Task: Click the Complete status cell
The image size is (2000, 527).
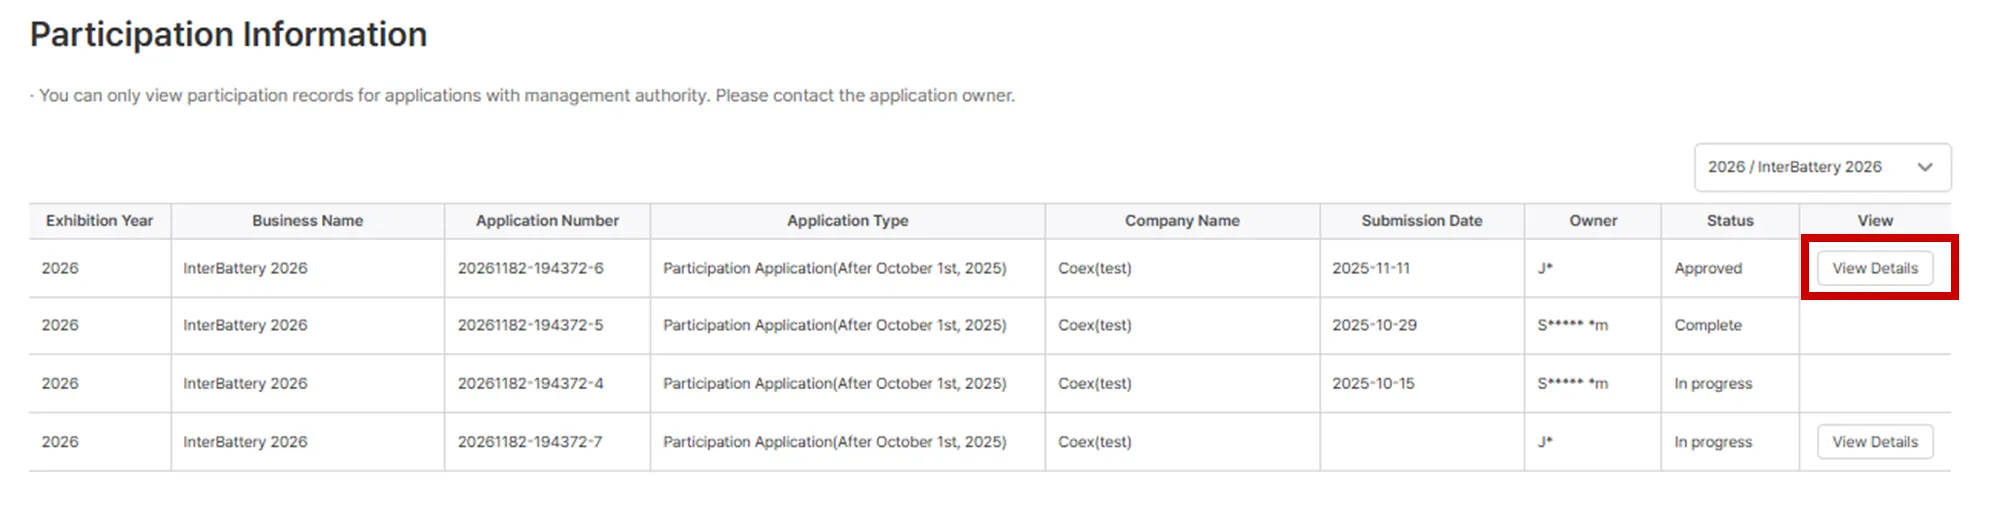Action: [1707, 325]
